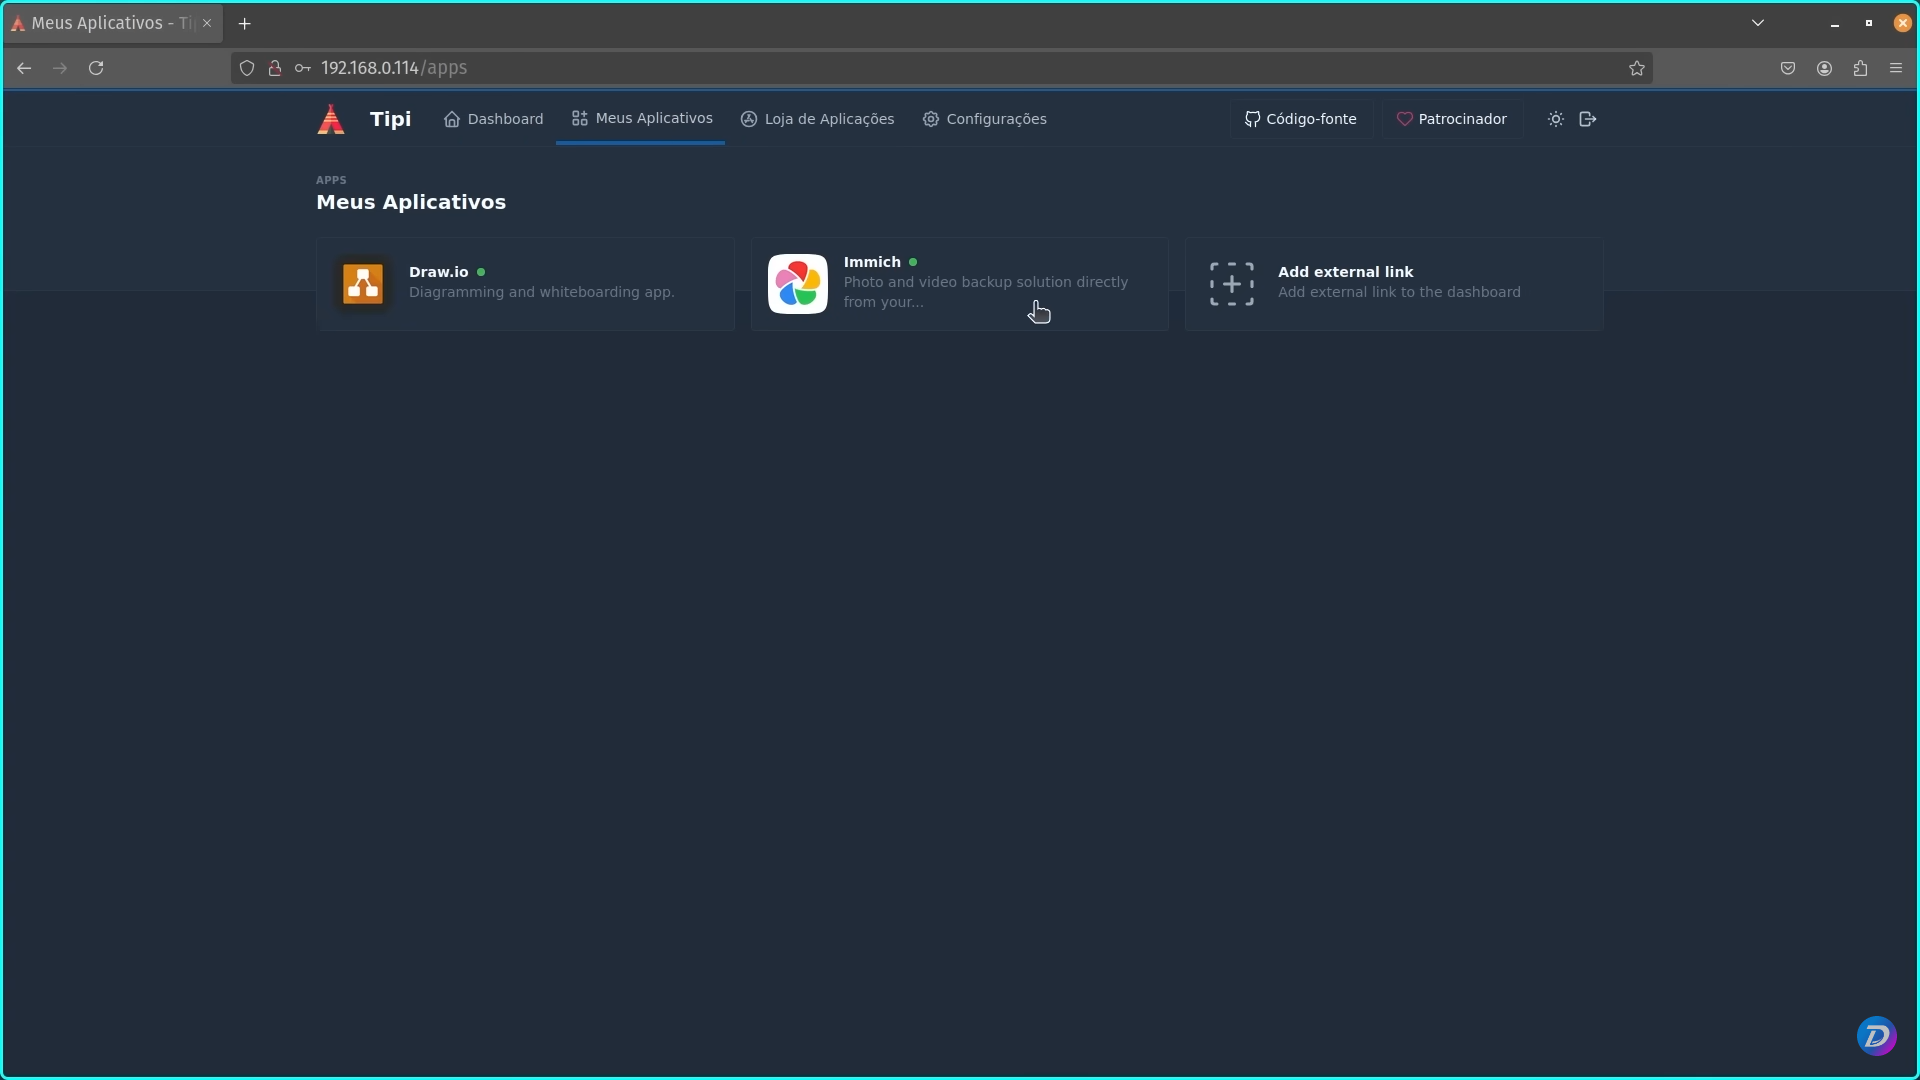Toggle the light theme sun icon
This screenshot has height=1080, width=1920.
1556,119
